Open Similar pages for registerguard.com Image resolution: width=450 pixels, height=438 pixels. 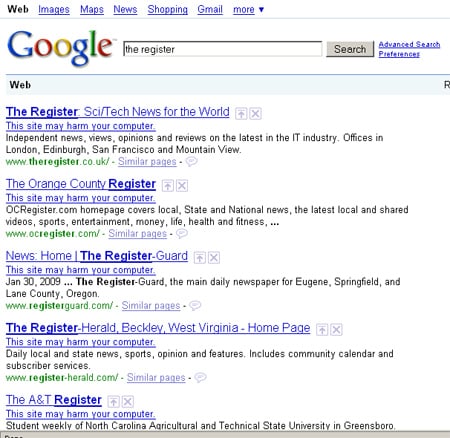coord(151,306)
